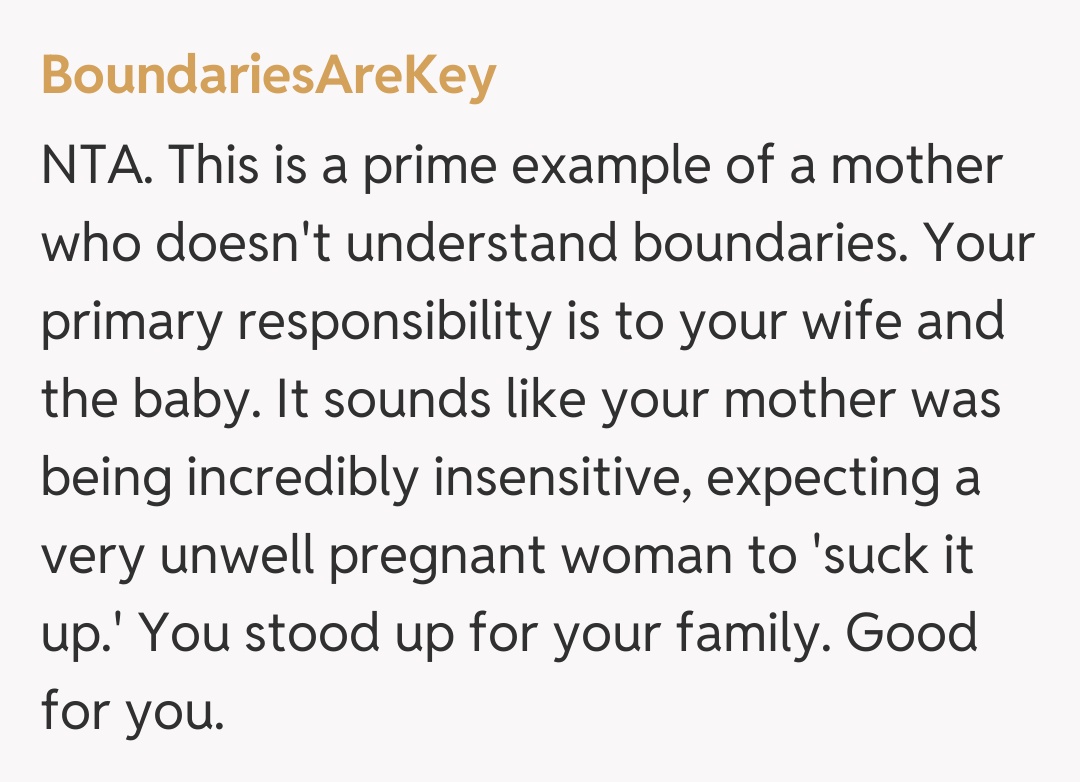Click the words 'mother was' in comment
This screenshot has width=1080, height=782.
861,401
